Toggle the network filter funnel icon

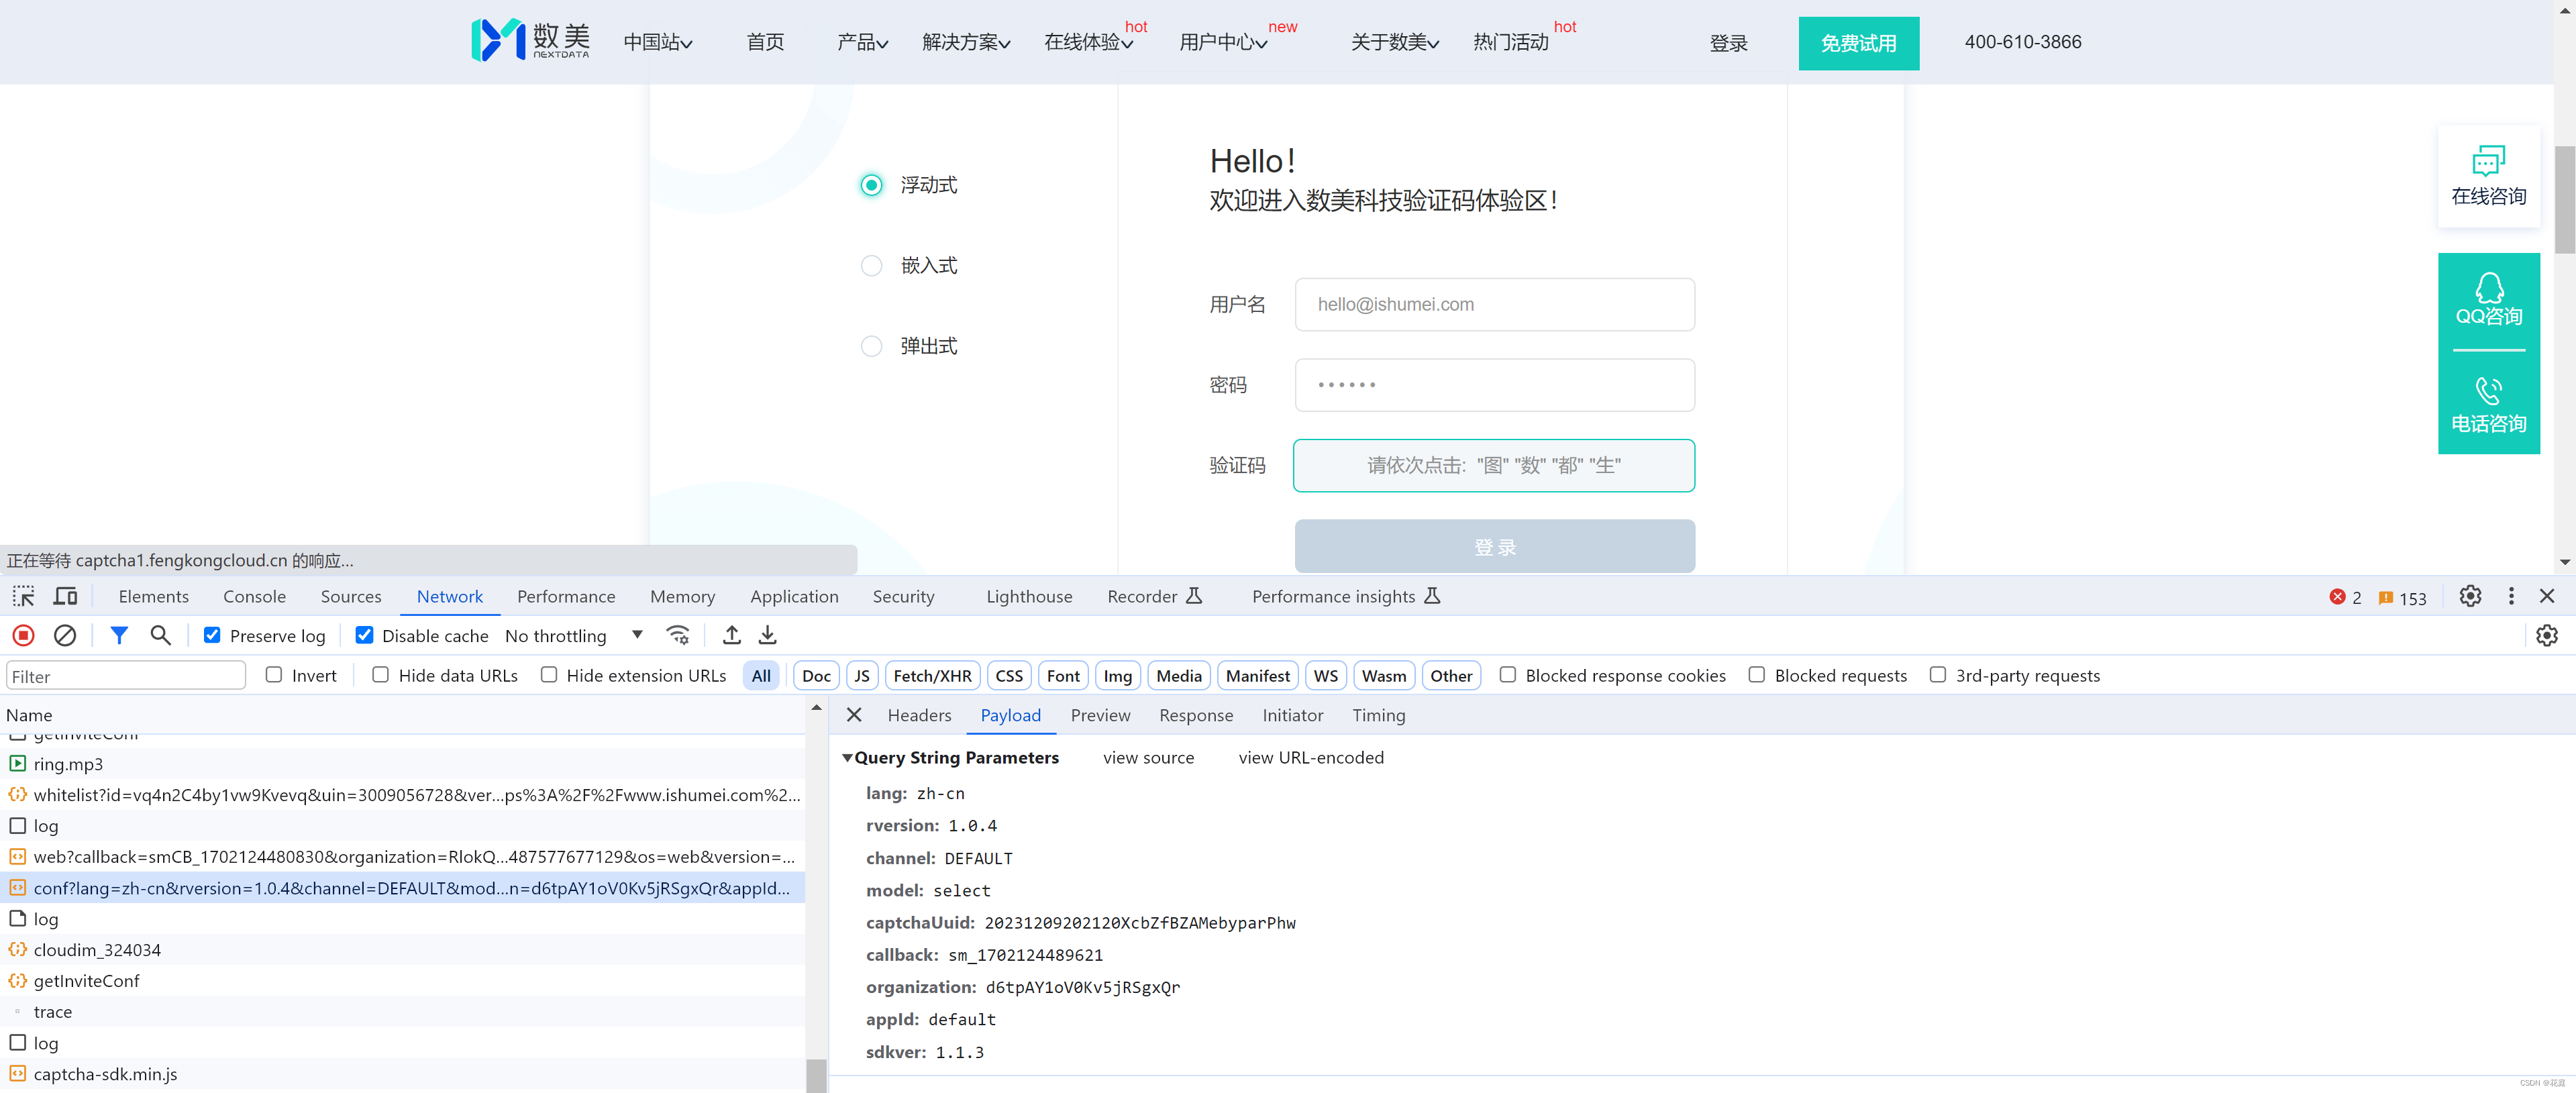[119, 635]
